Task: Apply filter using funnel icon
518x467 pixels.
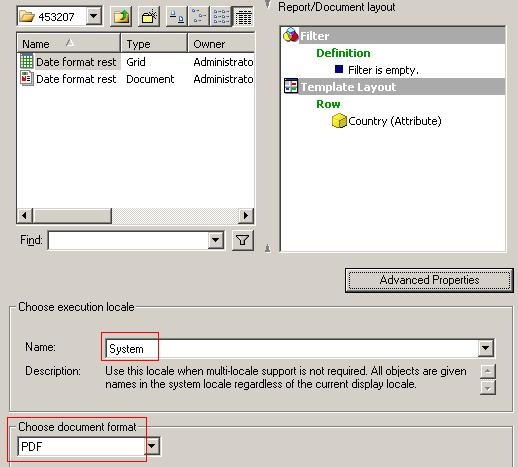Action: pos(243,240)
